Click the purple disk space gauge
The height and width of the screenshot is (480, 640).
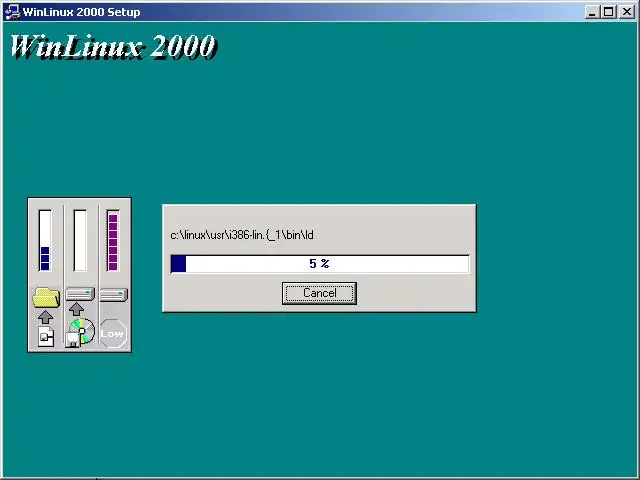coord(113,240)
